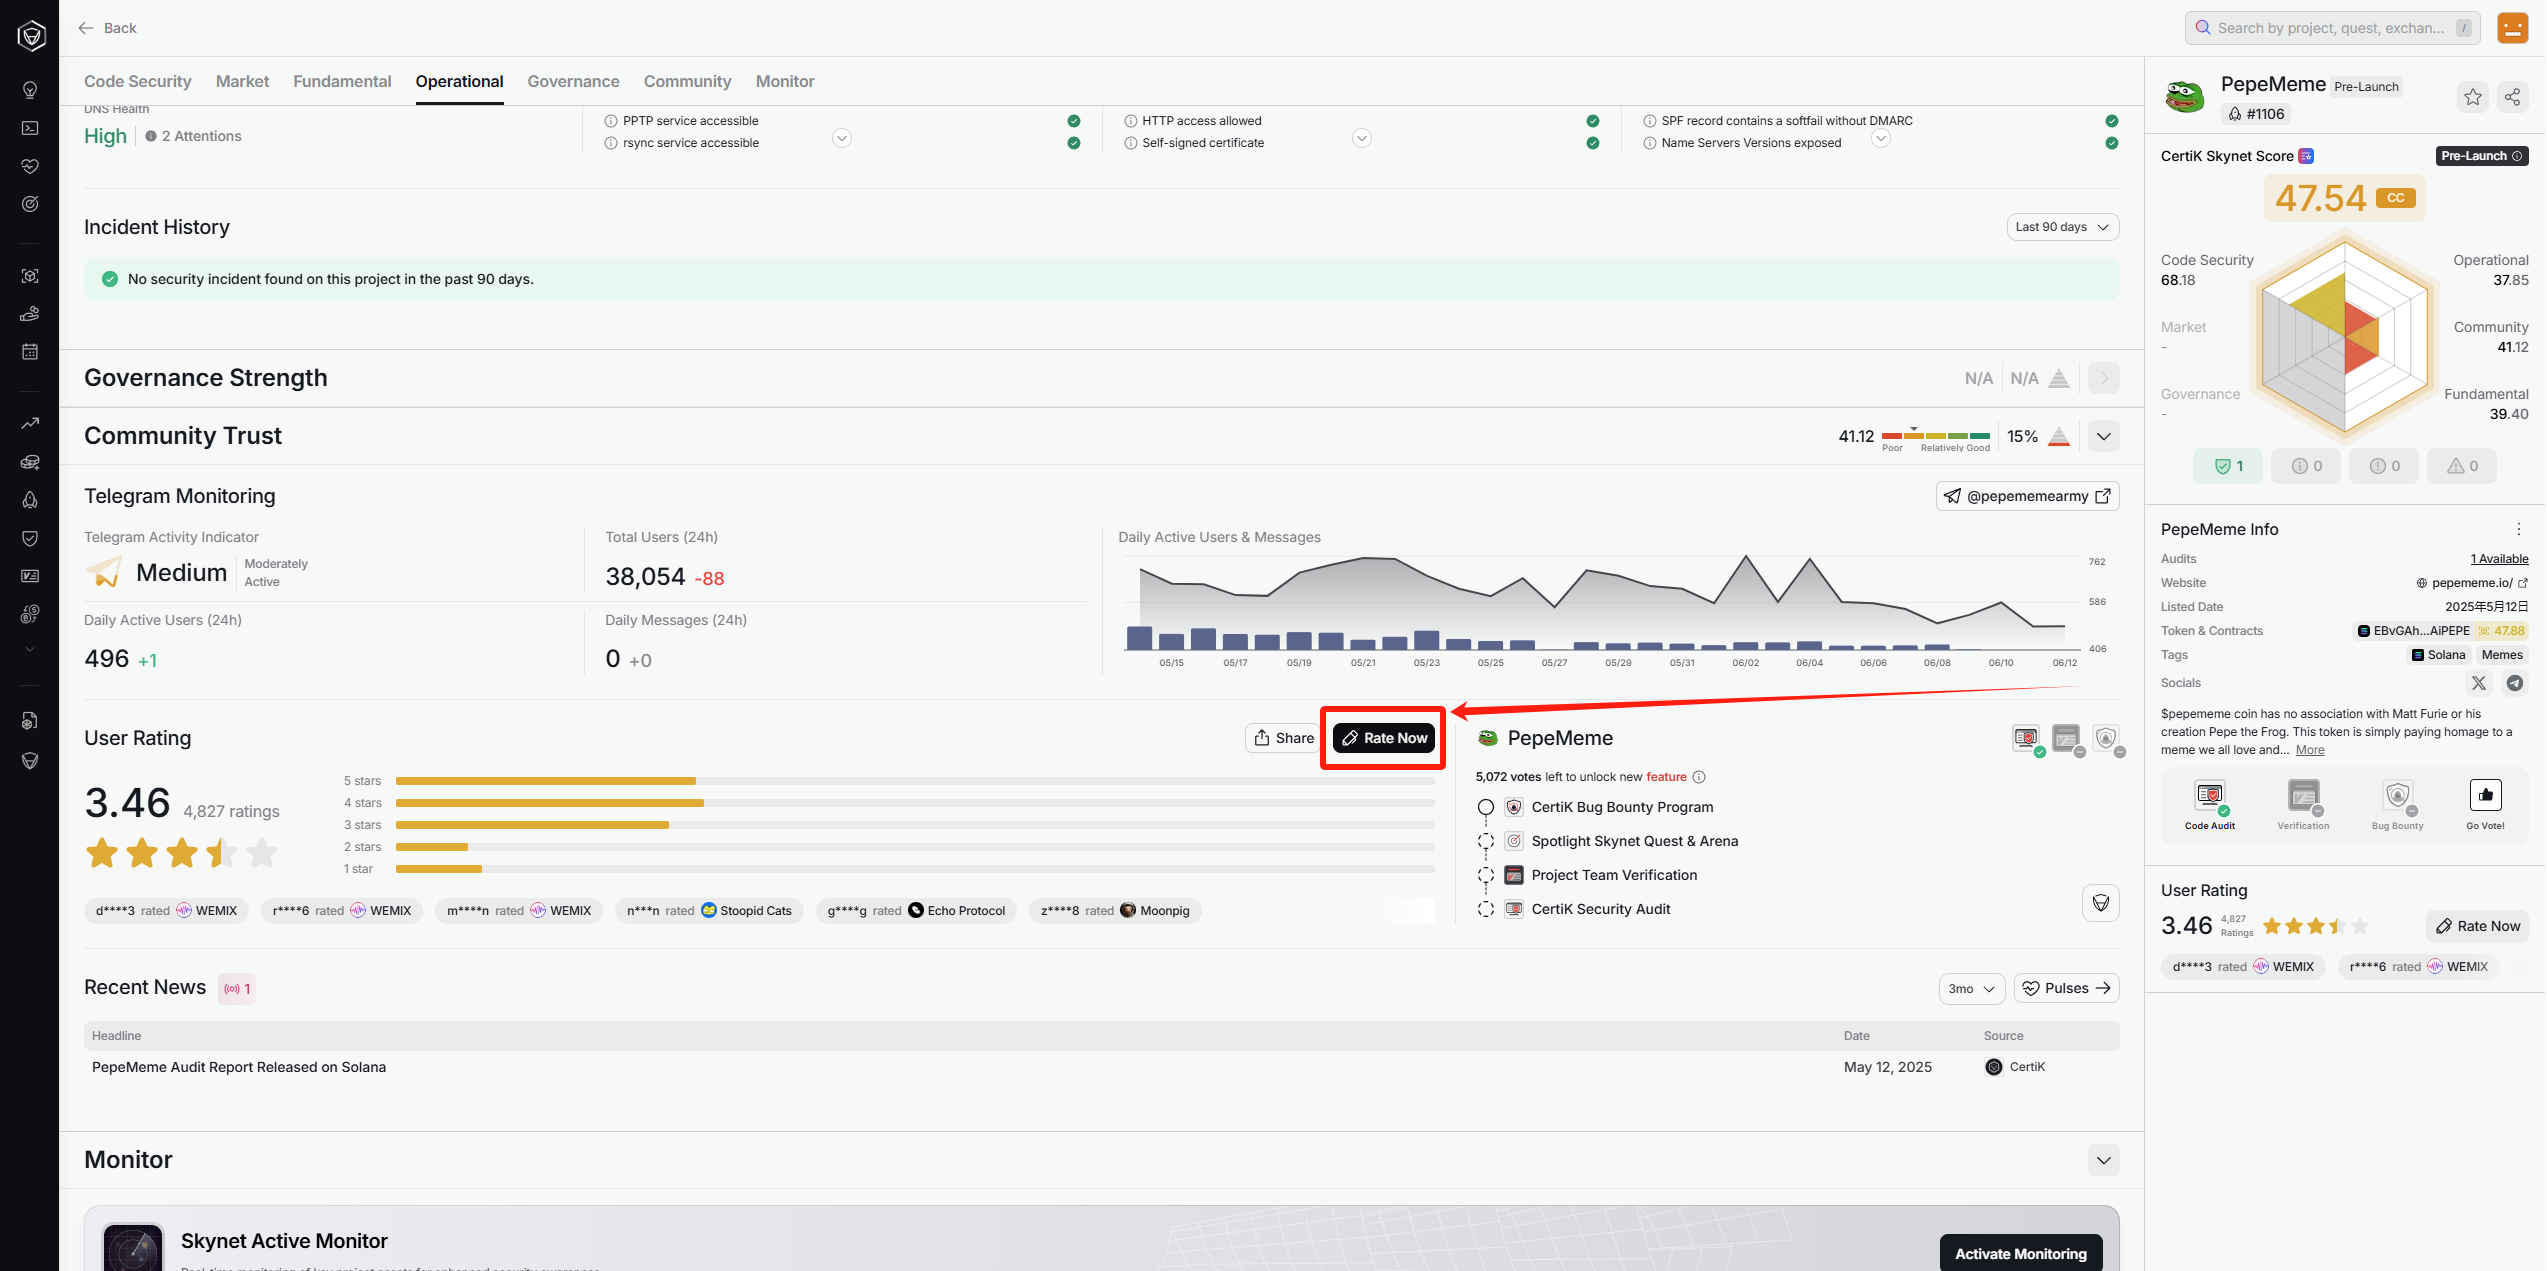Expand the PPTP service items chevron
This screenshot has height=1271, width=2547.
(842, 138)
